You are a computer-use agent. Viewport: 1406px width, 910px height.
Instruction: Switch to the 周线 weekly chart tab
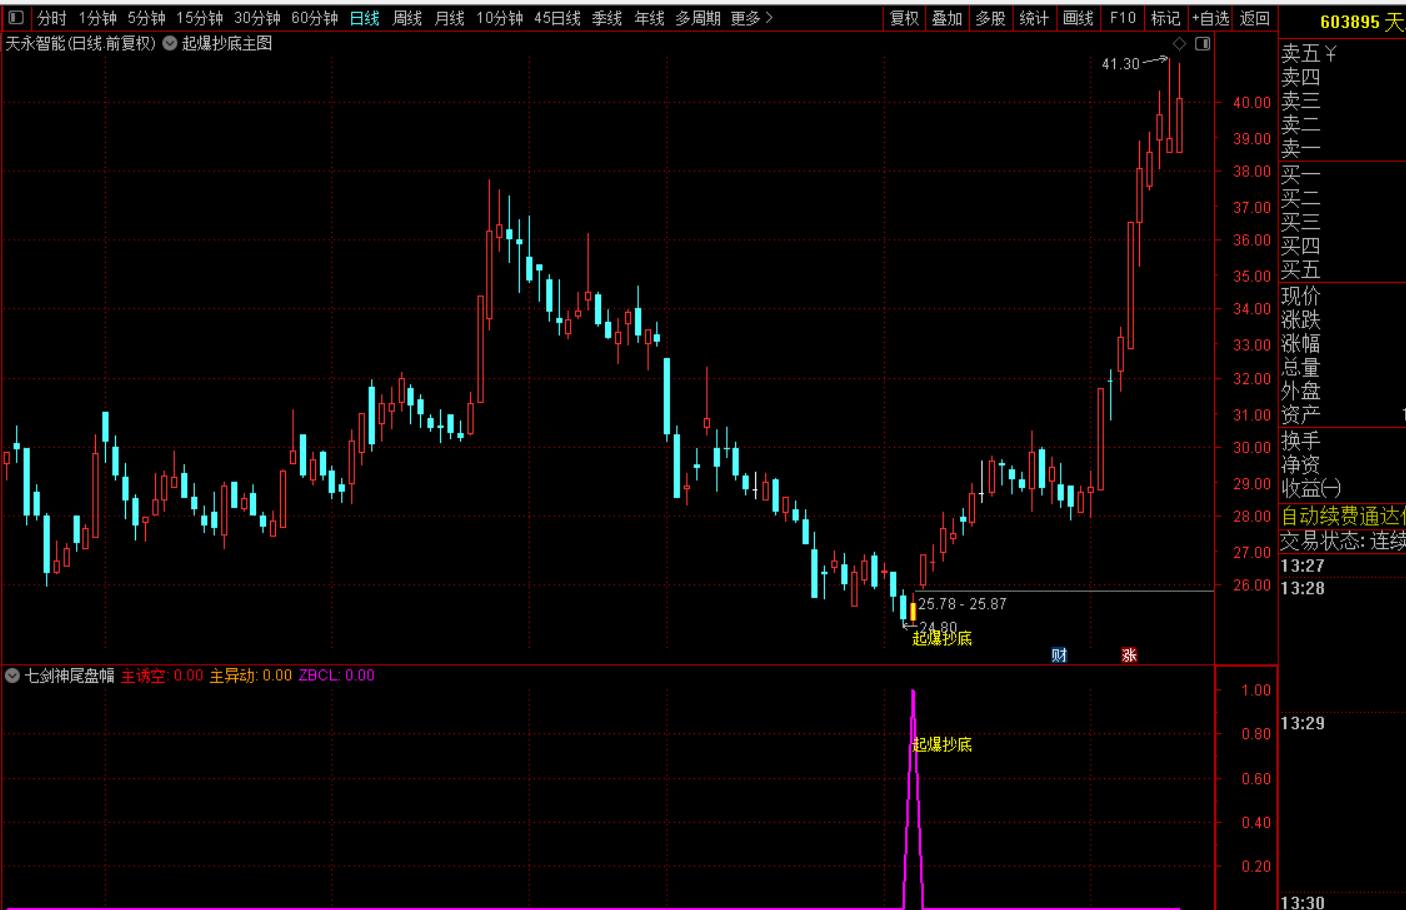click(407, 18)
